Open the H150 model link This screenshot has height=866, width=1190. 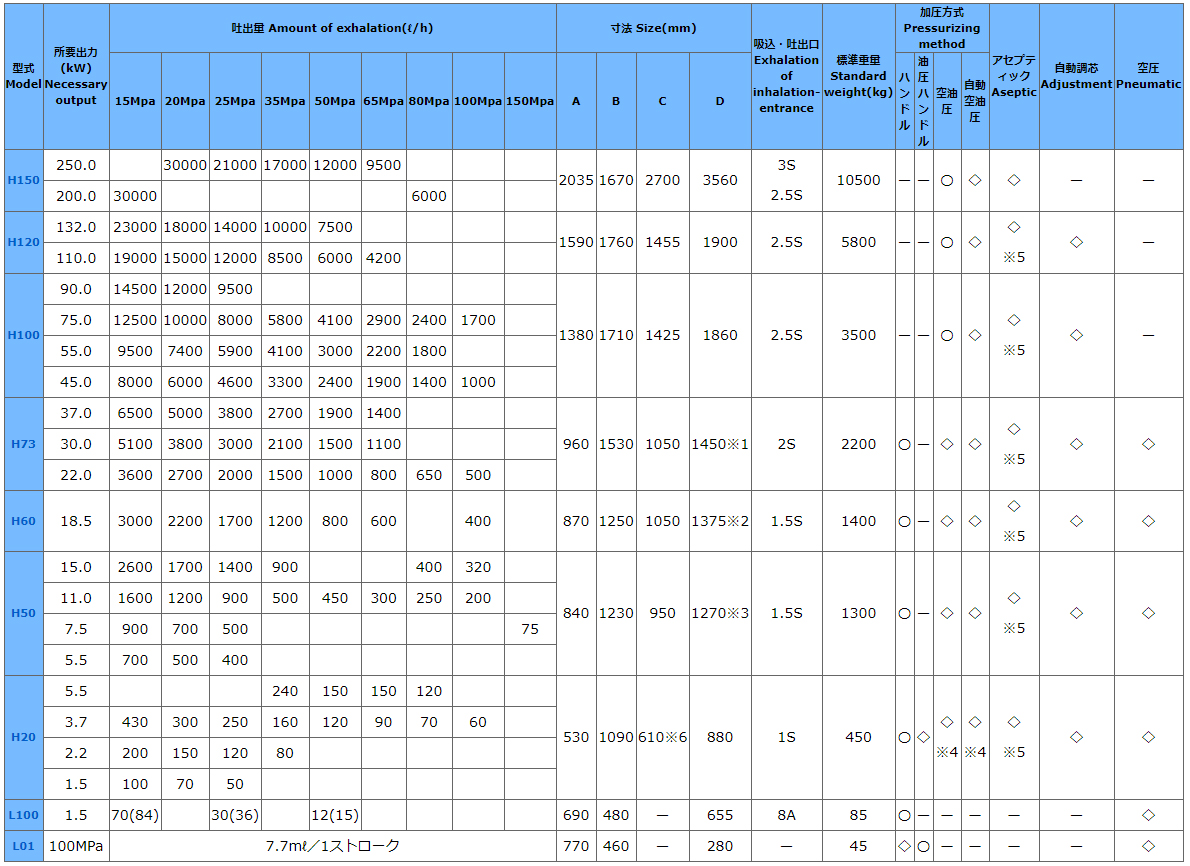[23, 181]
